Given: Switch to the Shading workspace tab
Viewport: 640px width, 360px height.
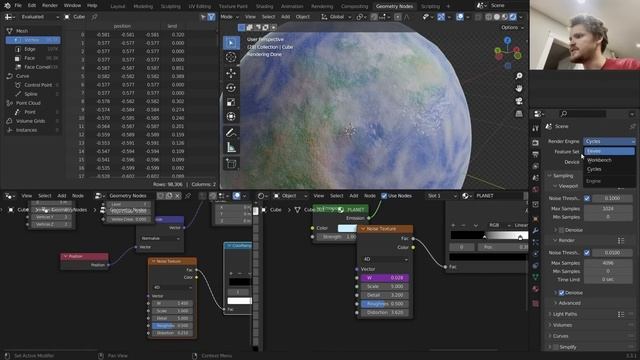Looking at the screenshot, I should click(264, 7).
